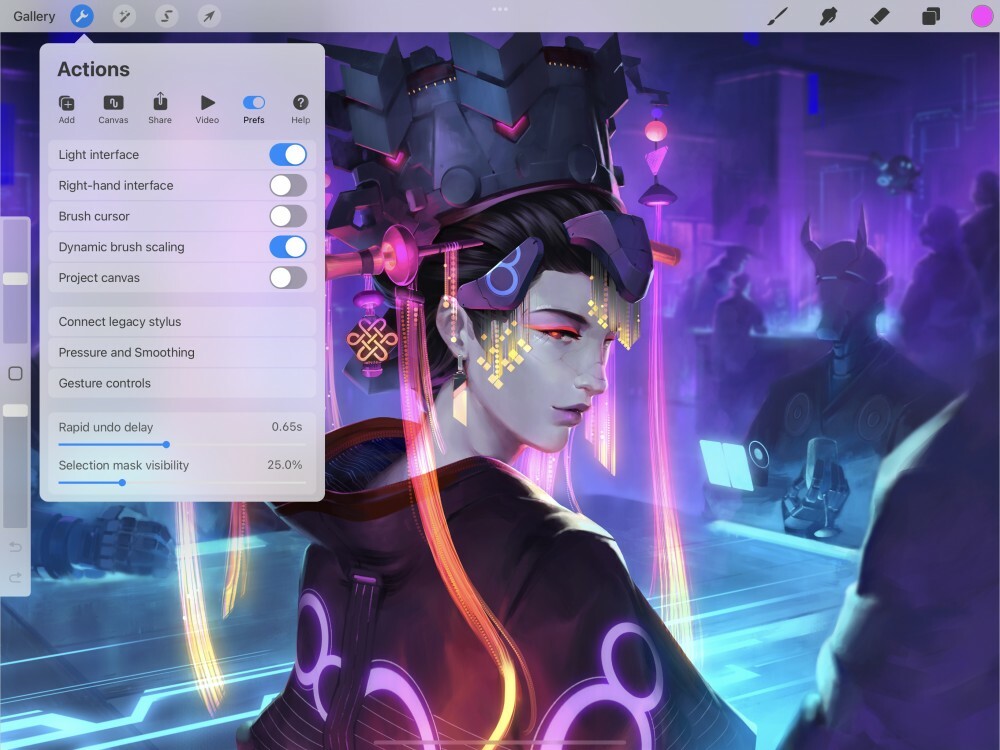Open Help from the Actions panel
The height and width of the screenshot is (750, 1000).
click(x=300, y=103)
